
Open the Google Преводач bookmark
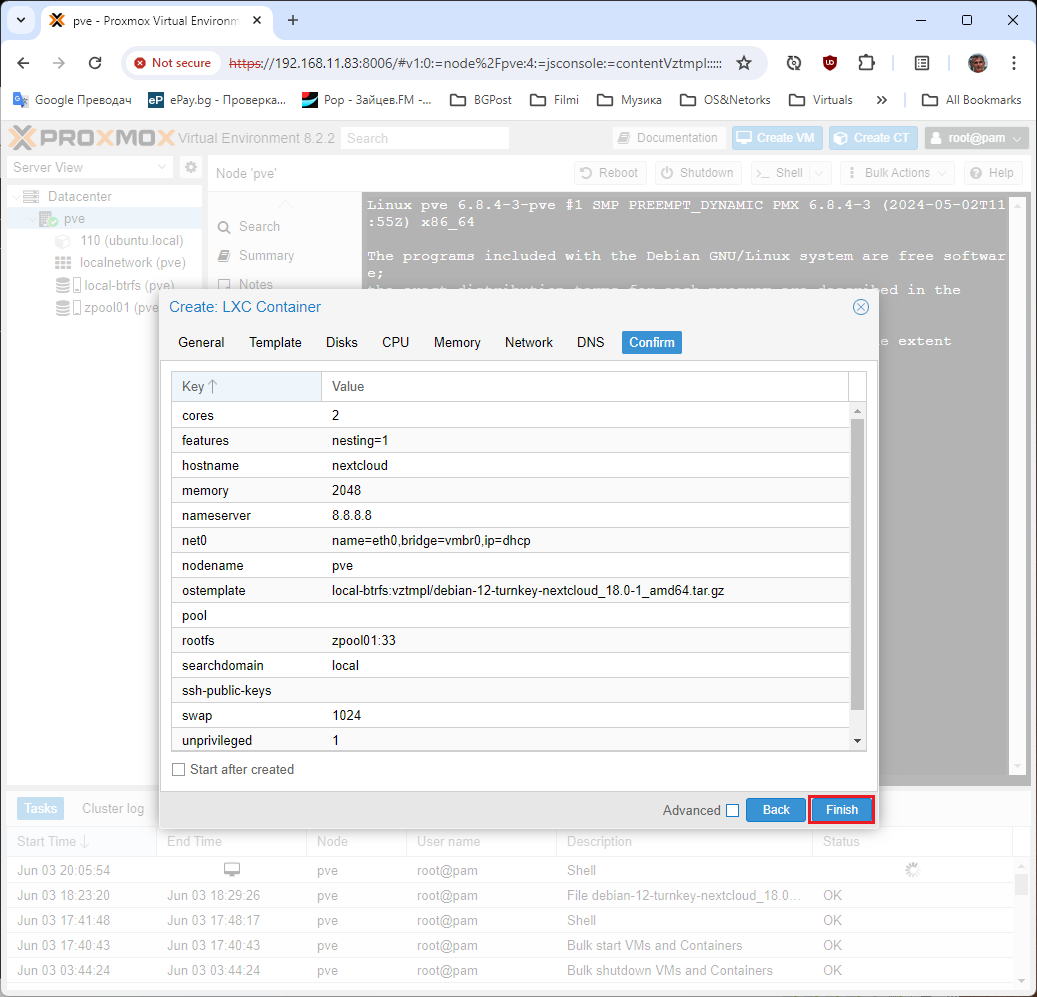(72, 100)
